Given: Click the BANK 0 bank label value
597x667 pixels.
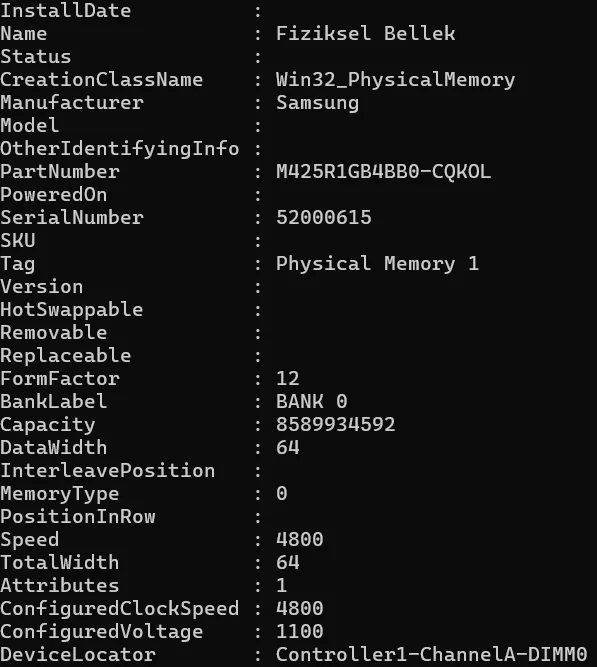Looking at the screenshot, I should (312, 402).
